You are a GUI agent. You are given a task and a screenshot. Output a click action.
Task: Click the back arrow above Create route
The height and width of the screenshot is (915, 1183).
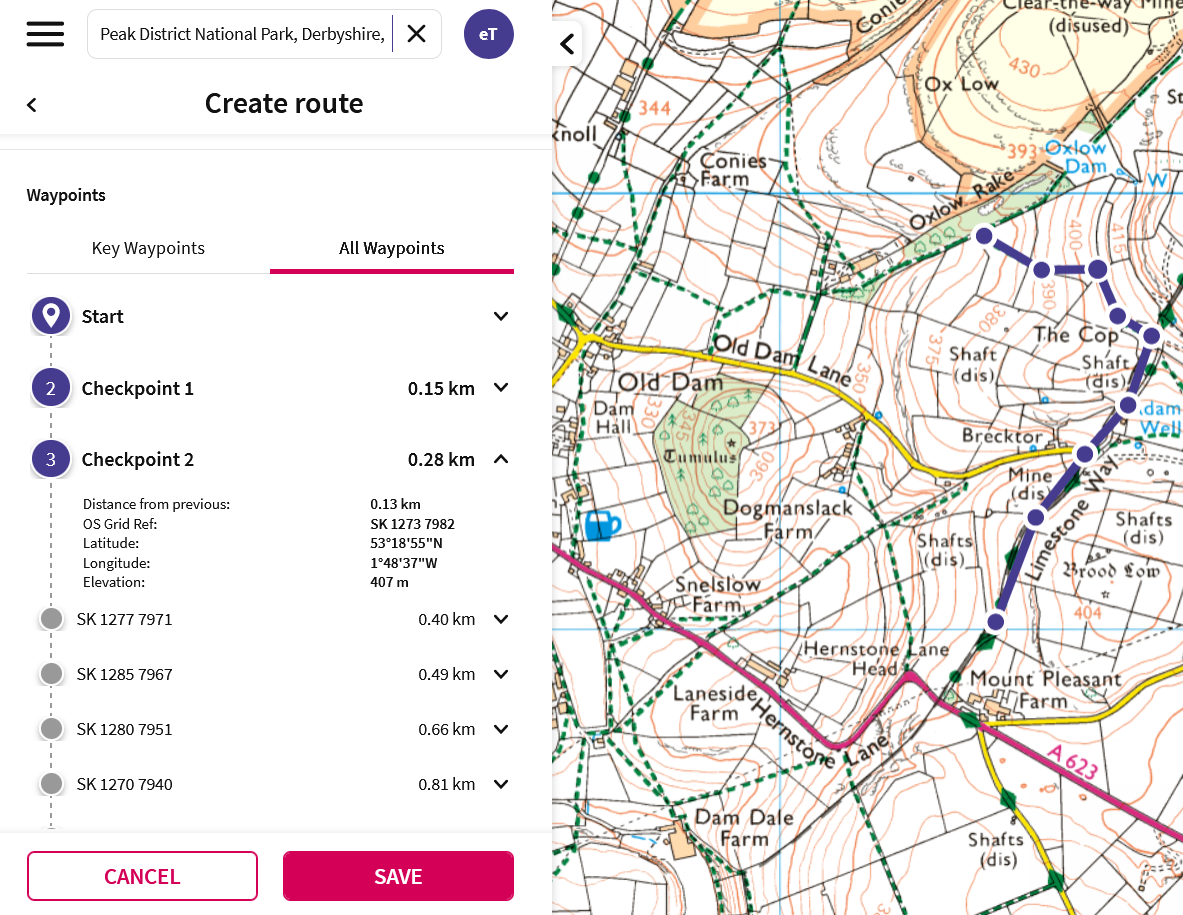click(x=31, y=103)
